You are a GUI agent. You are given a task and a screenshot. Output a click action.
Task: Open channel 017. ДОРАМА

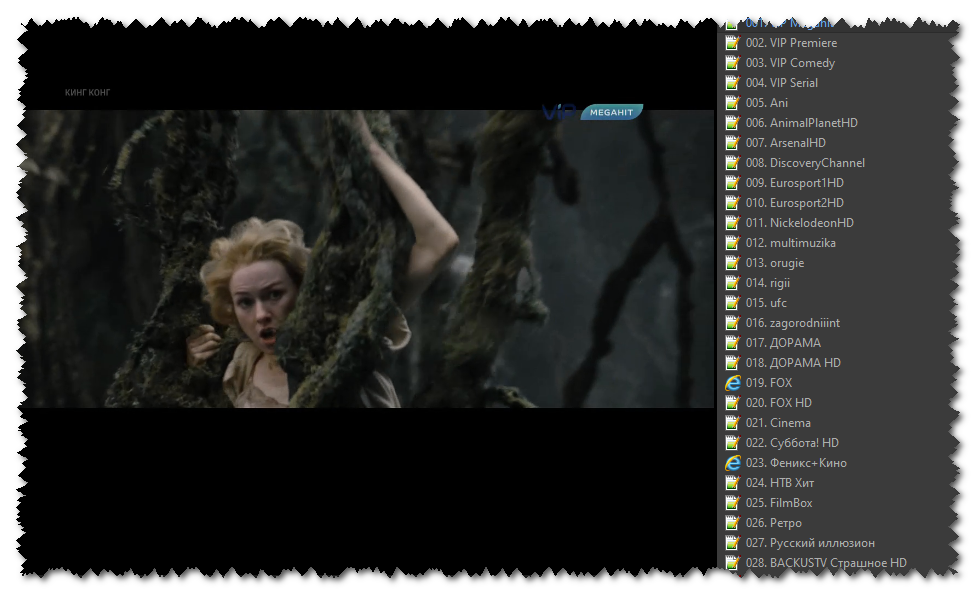(783, 343)
